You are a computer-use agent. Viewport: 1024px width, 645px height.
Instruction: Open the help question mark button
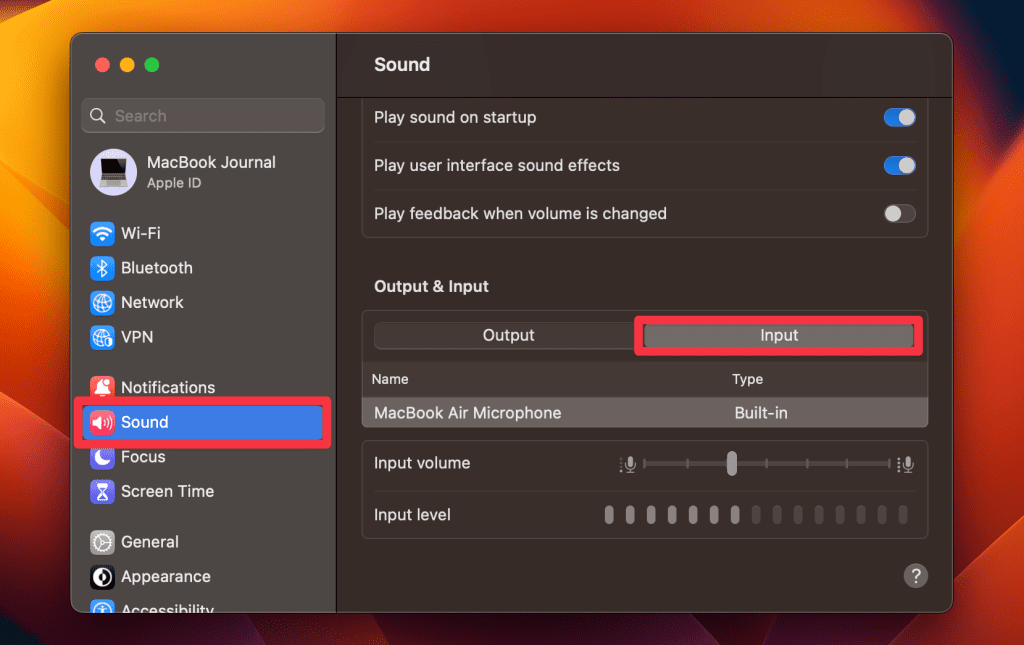pos(915,575)
